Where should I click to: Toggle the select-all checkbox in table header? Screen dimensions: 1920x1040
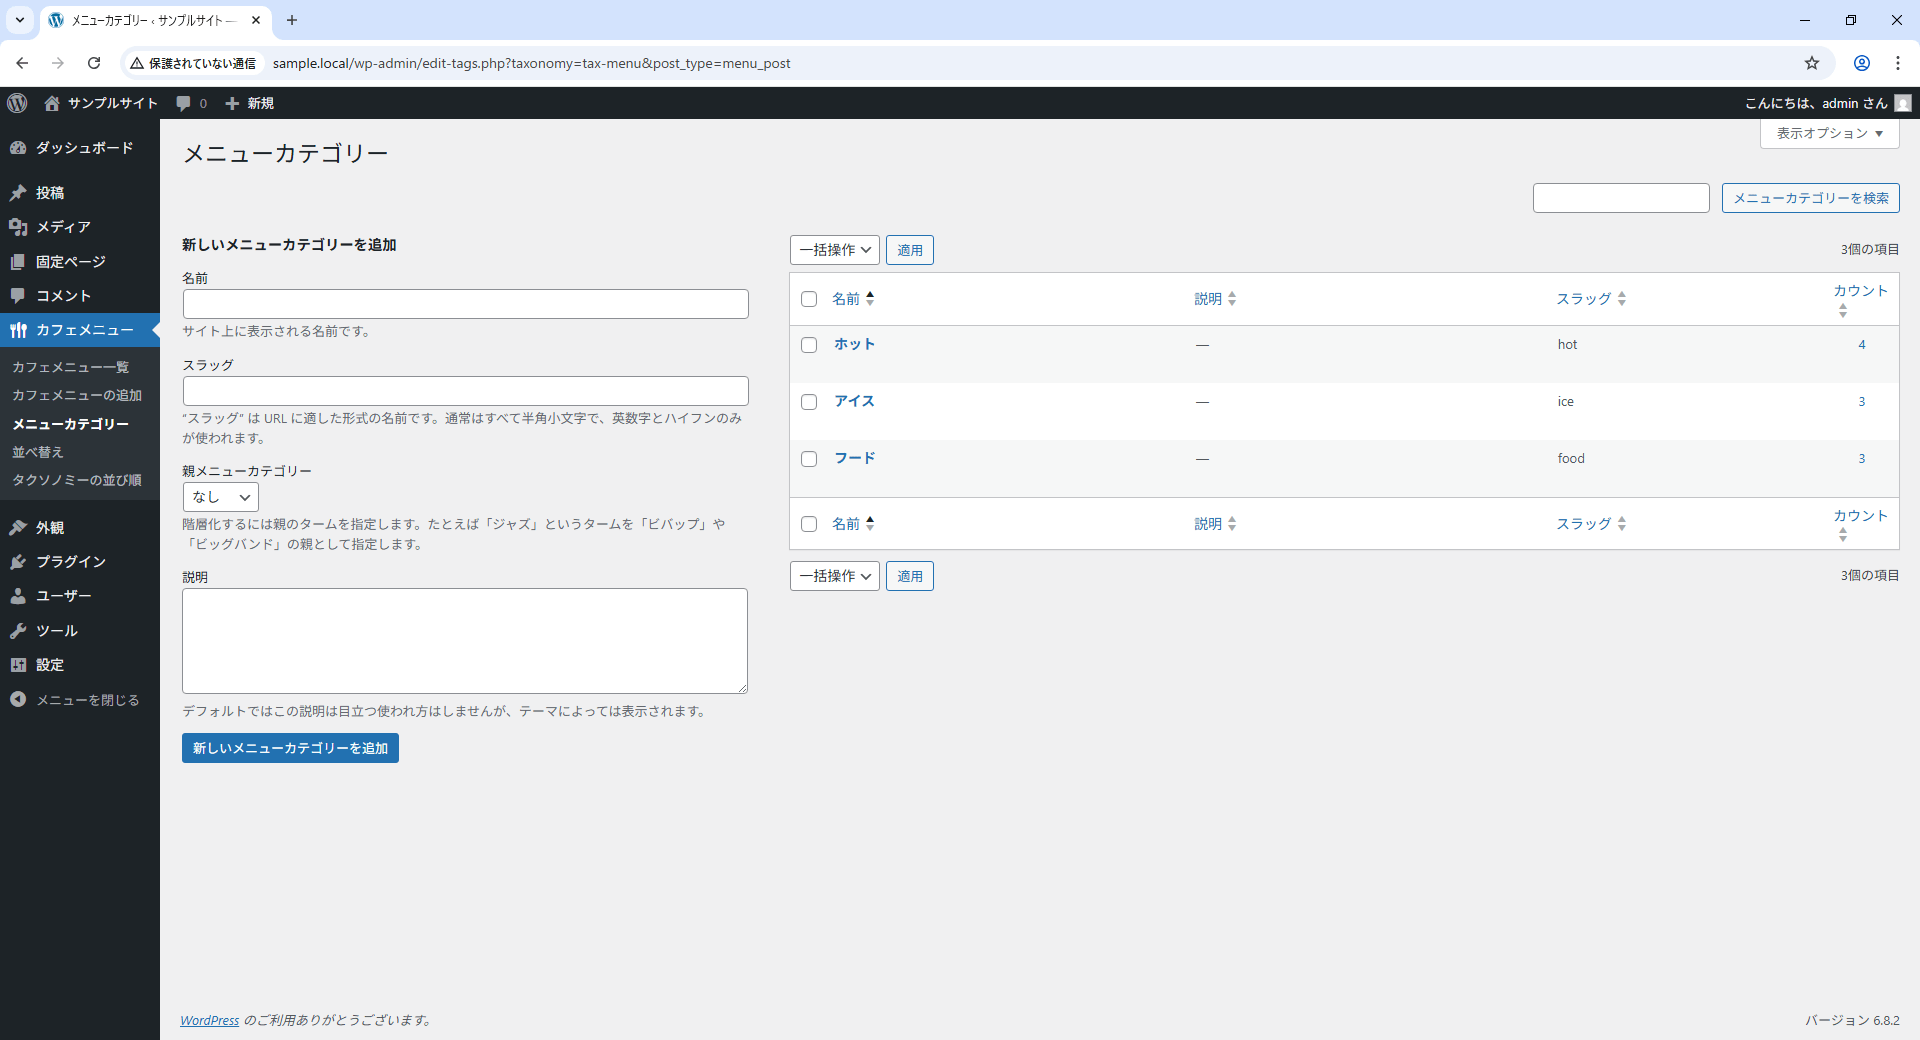(809, 299)
